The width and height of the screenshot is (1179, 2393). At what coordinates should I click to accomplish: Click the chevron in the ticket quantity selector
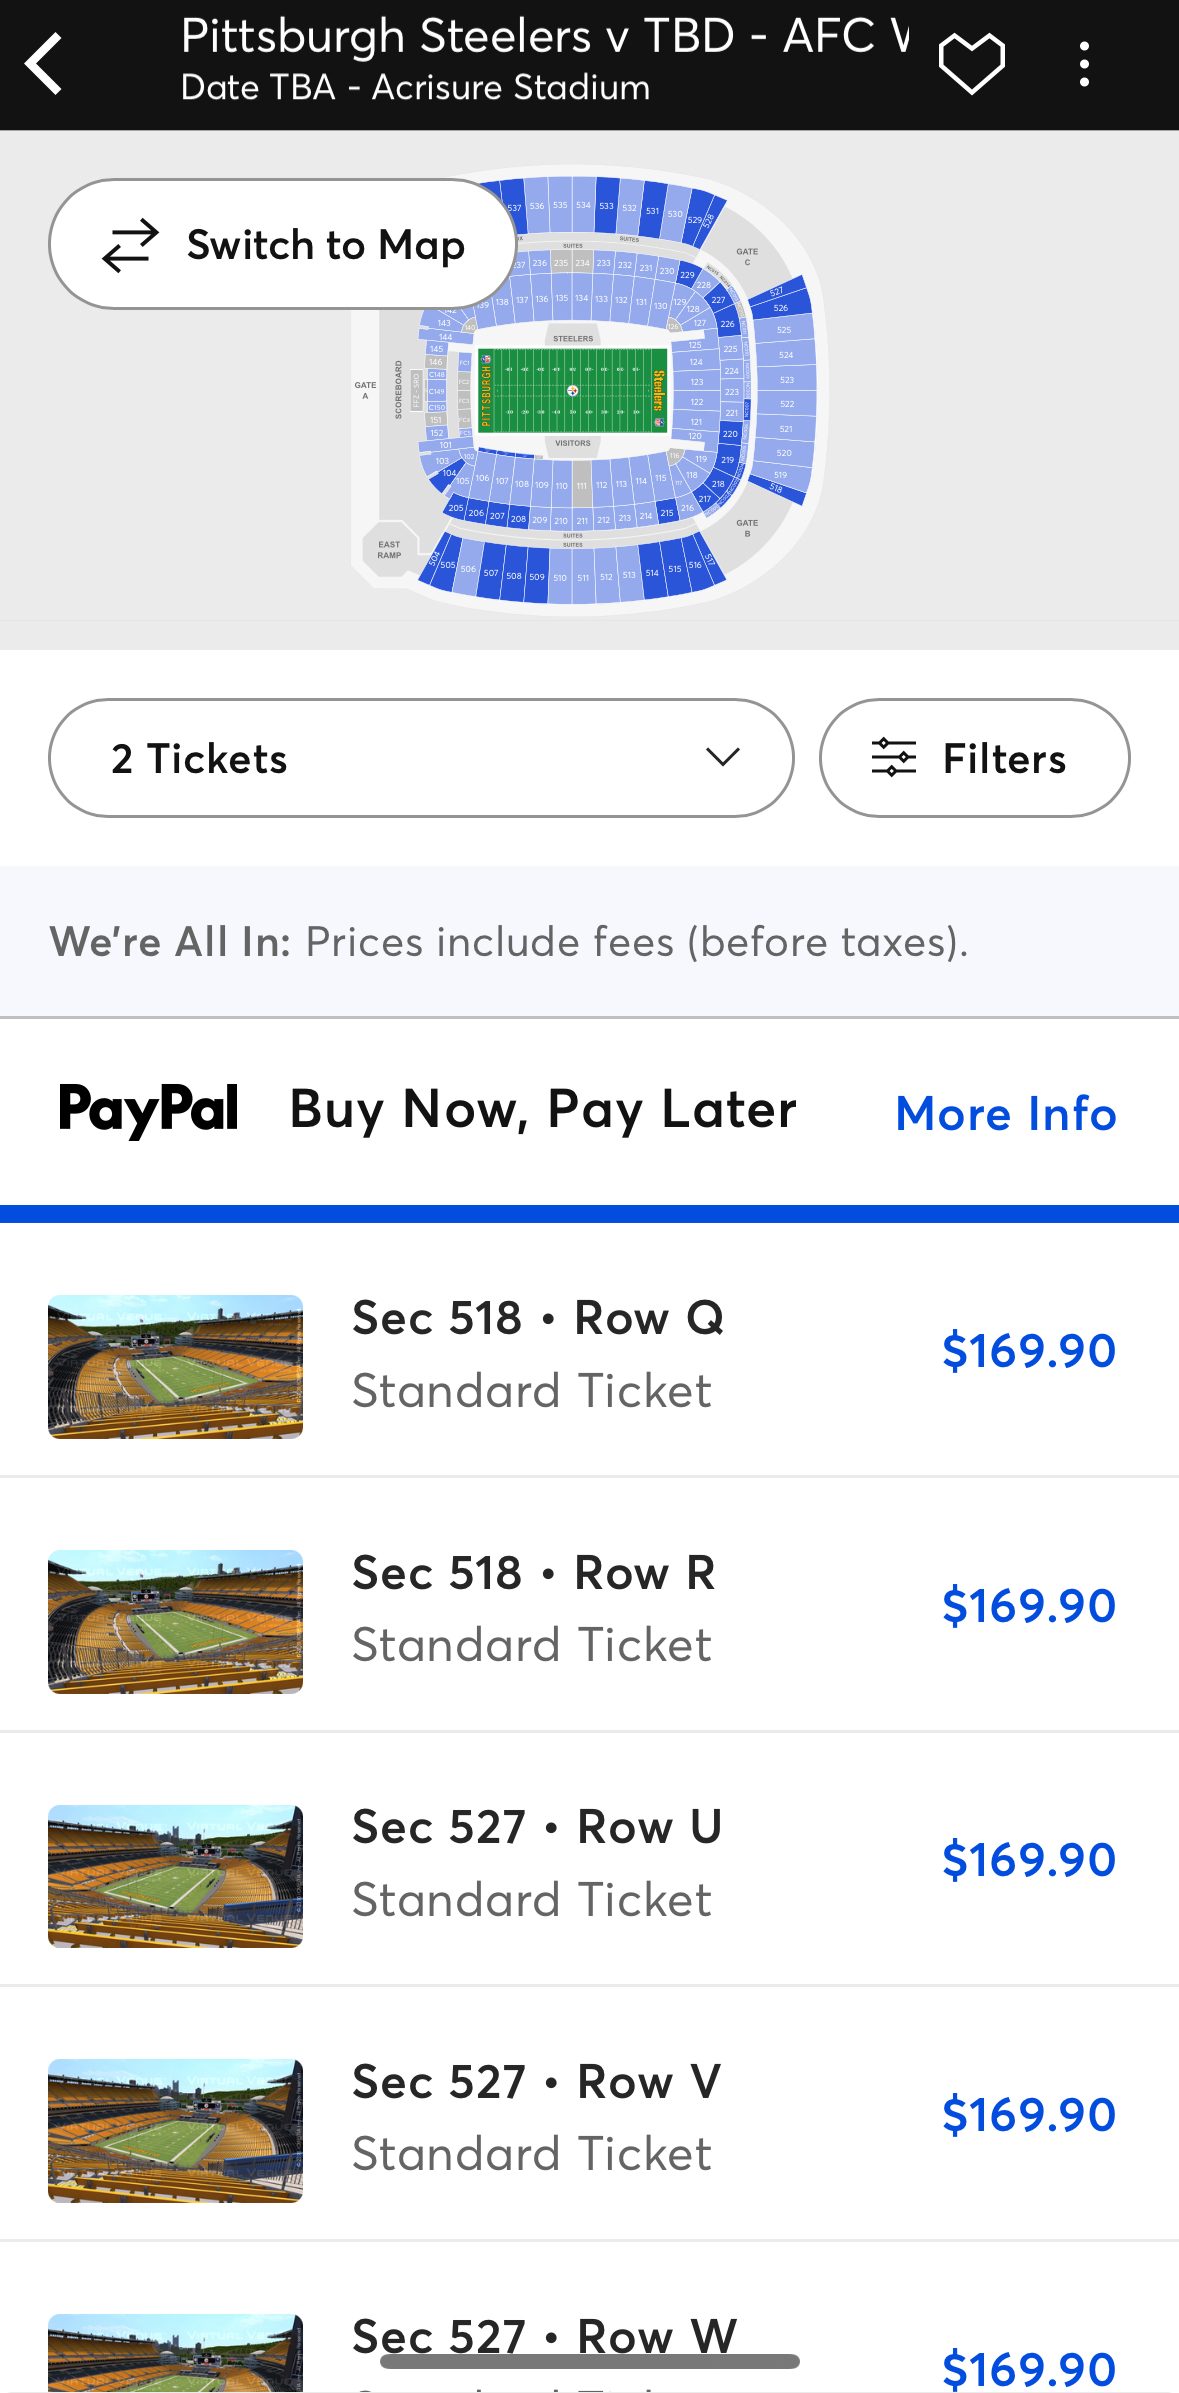(722, 757)
